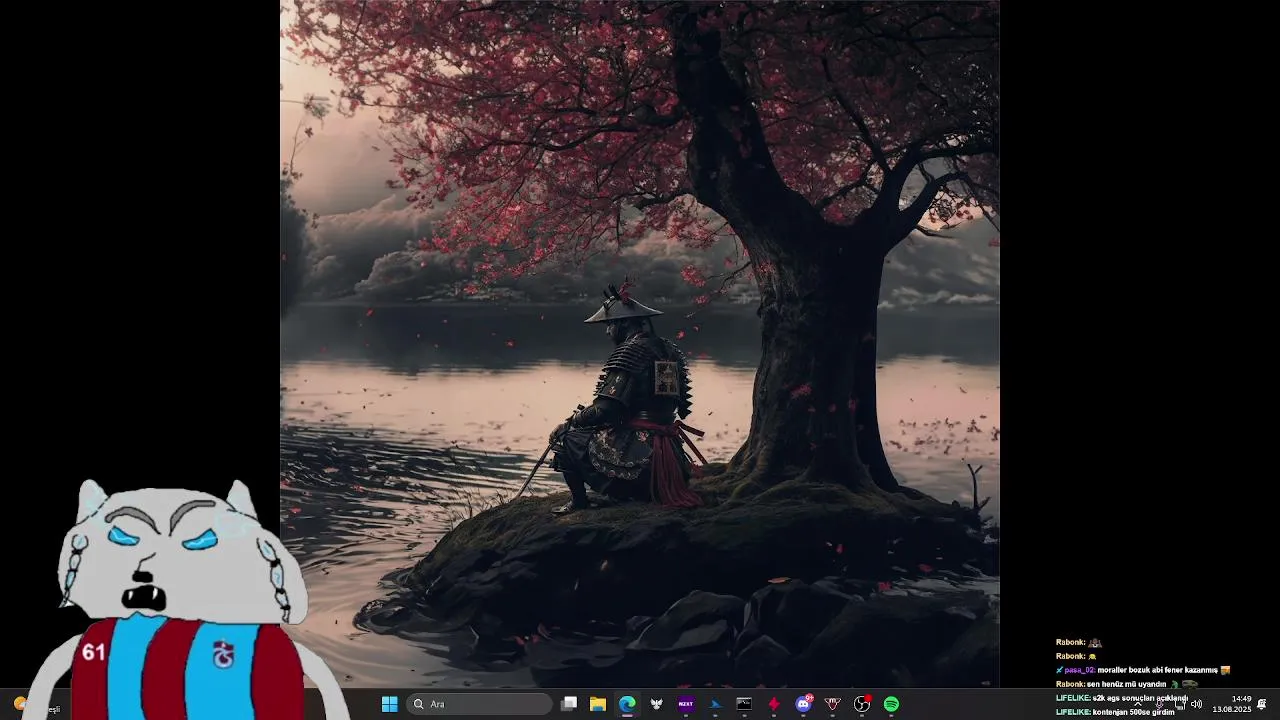Open the red triangle mask taskbar app
The image size is (1280, 720).
[832, 704]
